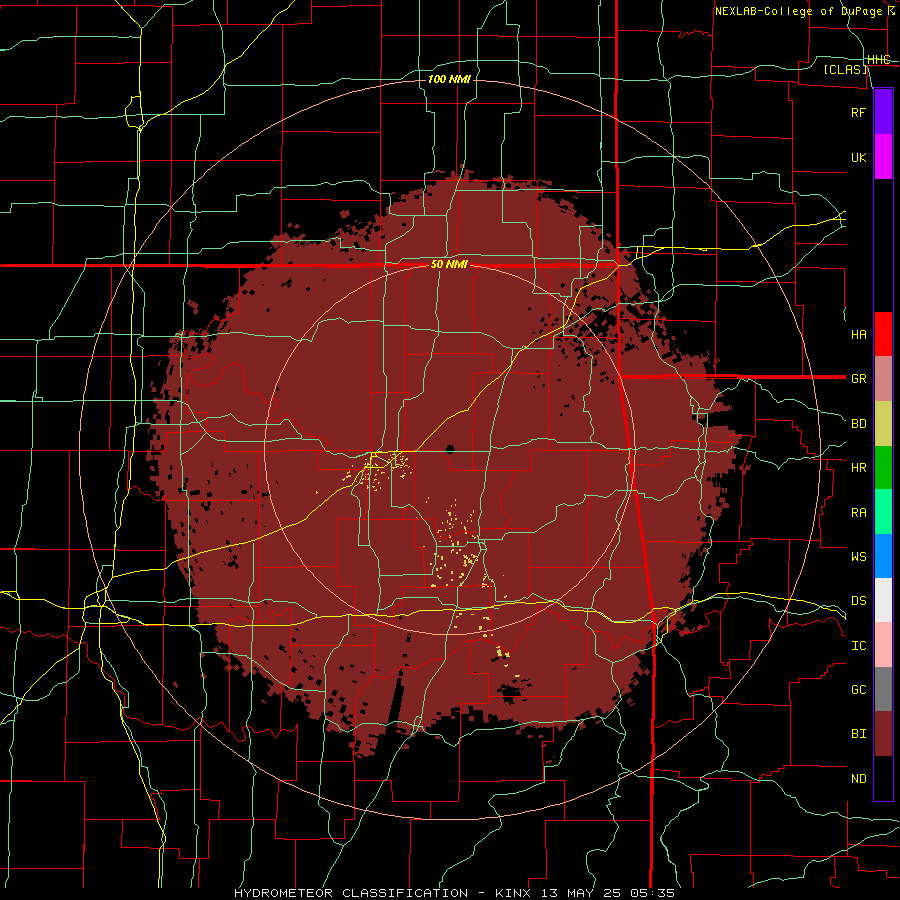The width and height of the screenshot is (900, 900).
Task: Click the dark red BI legend swatch
Action: coord(883,734)
